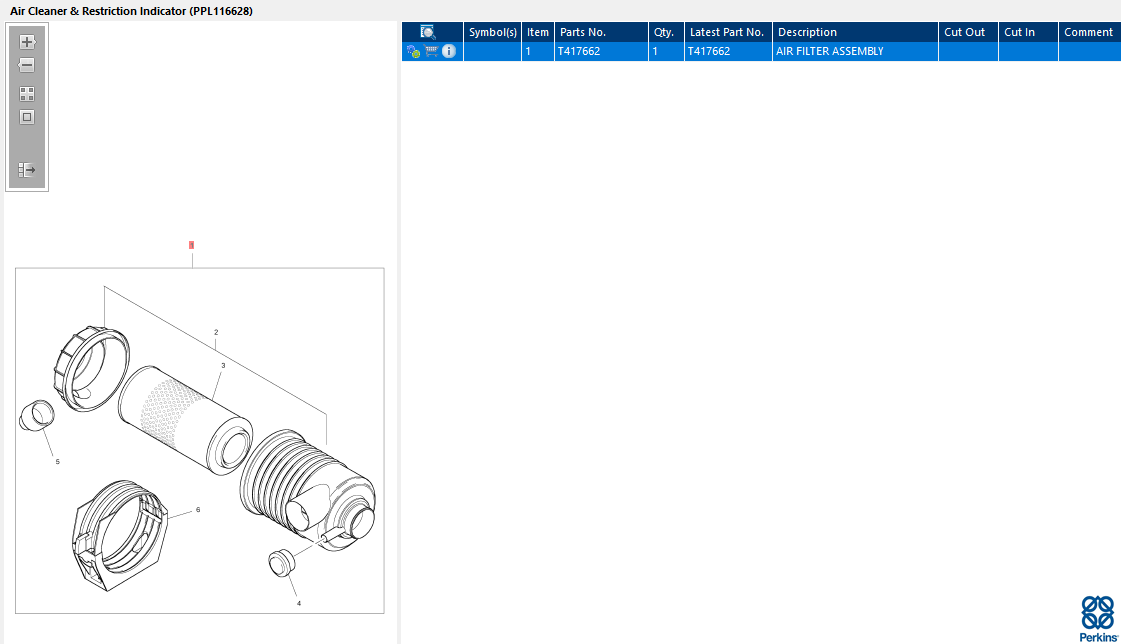Click the single-square fit view icon
This screenshot has height=644, width=1121.
(27, 117)
